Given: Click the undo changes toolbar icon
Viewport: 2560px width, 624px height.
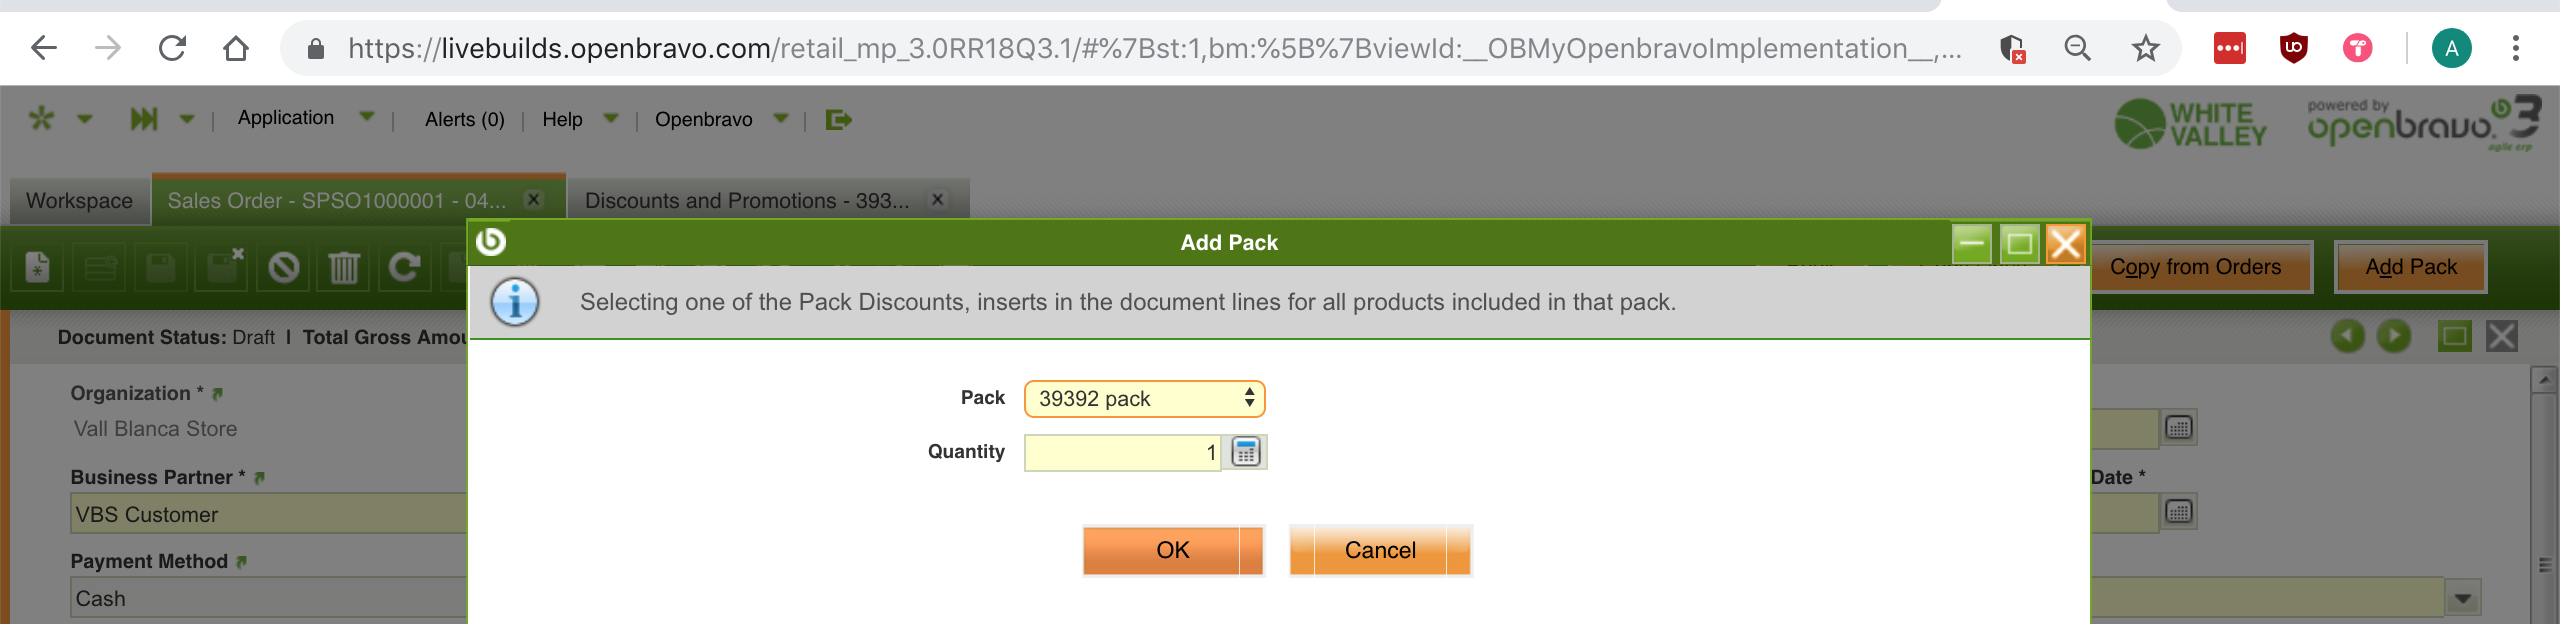Looking at the screenshot, I should coord(284,268).
